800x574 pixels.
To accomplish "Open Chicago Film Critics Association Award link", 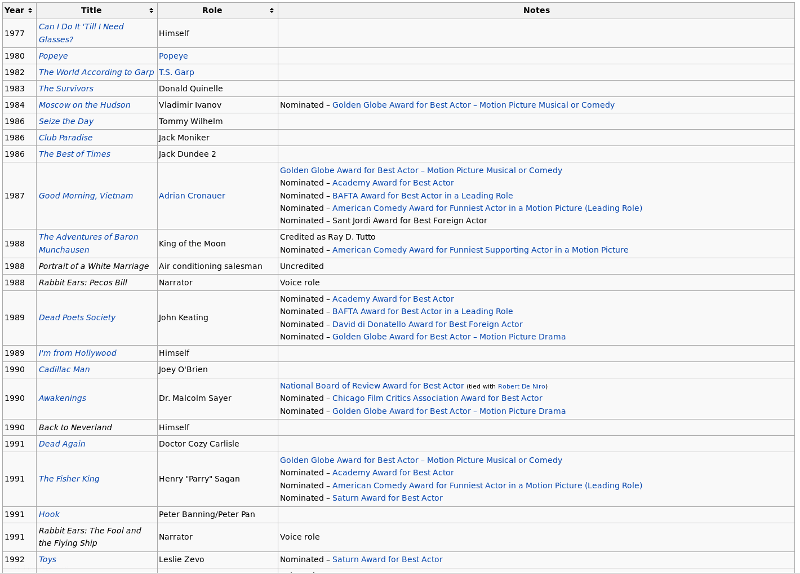I will tap(437, 398).
